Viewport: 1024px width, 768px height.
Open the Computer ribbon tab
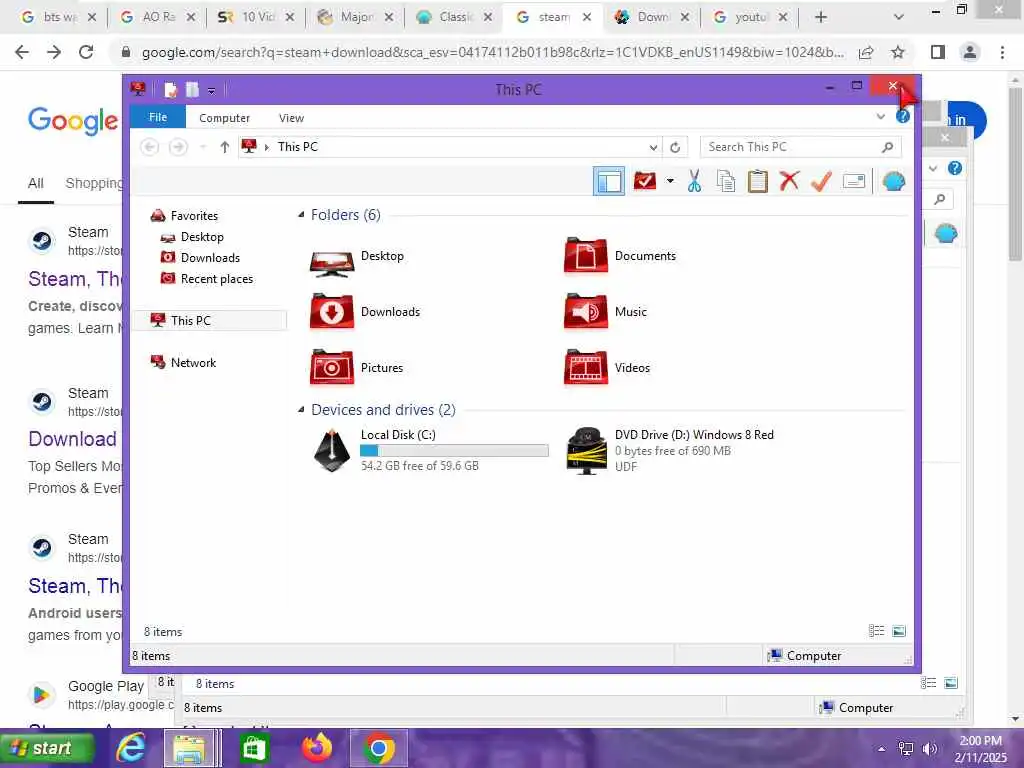tap(224, 118)
